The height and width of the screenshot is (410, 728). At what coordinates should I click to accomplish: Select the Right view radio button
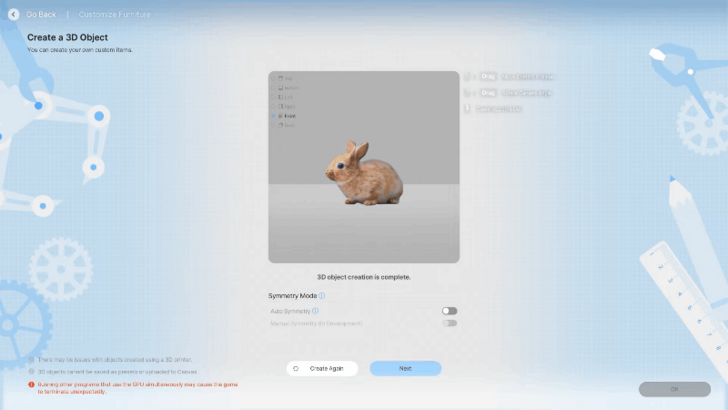click(x=273, y=106)
